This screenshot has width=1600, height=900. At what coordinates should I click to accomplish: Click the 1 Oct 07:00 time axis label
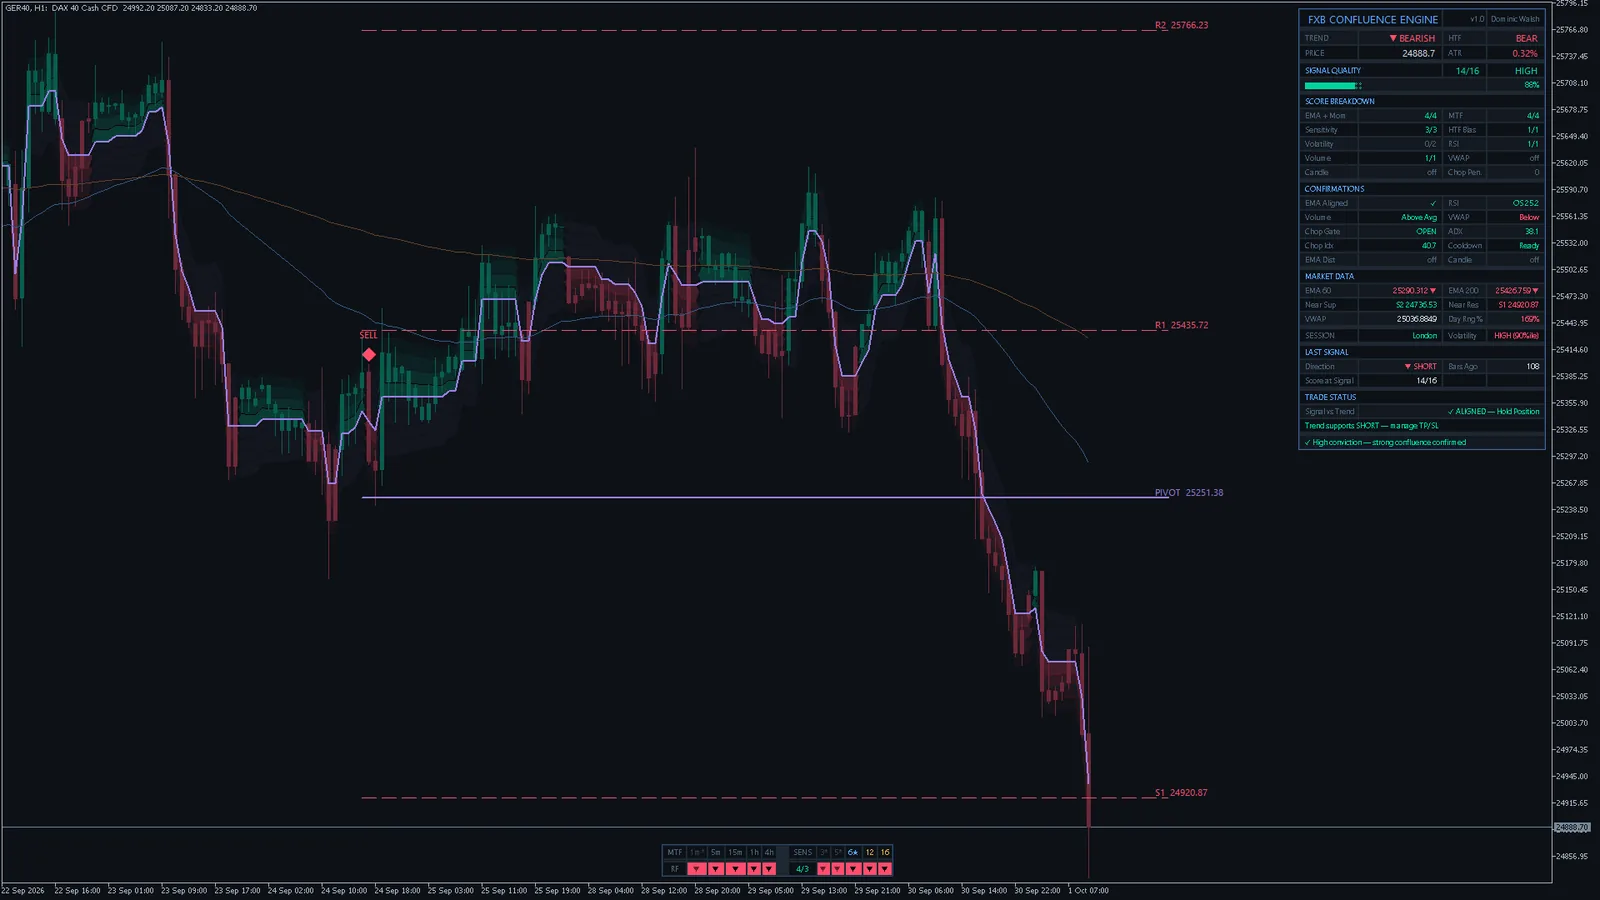point(1088,890)
